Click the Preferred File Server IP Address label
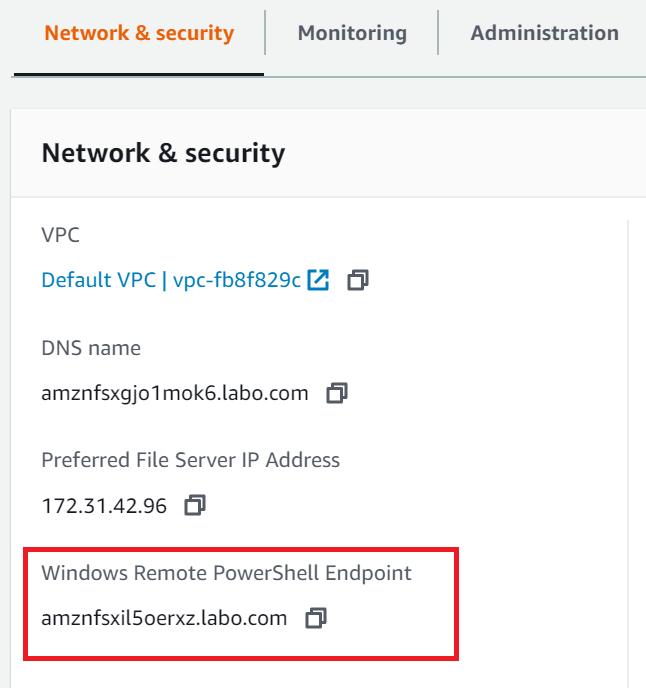 point(190,460)
